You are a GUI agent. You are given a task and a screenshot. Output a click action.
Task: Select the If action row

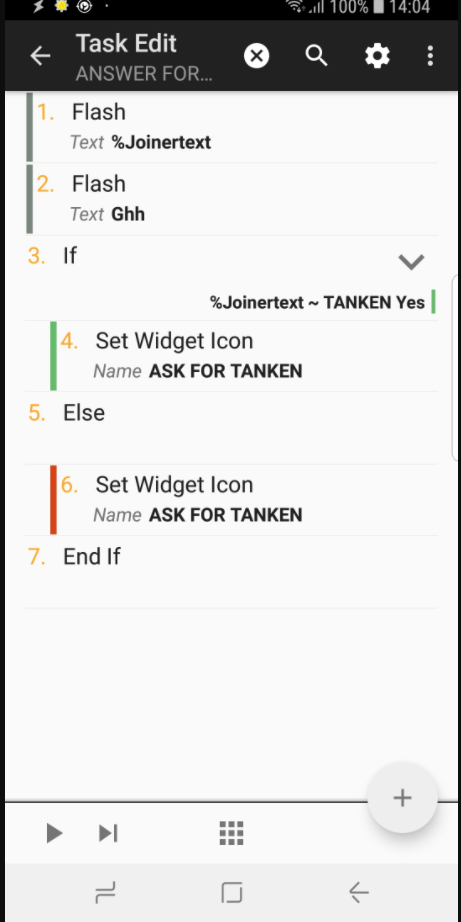tap(232, 278)
